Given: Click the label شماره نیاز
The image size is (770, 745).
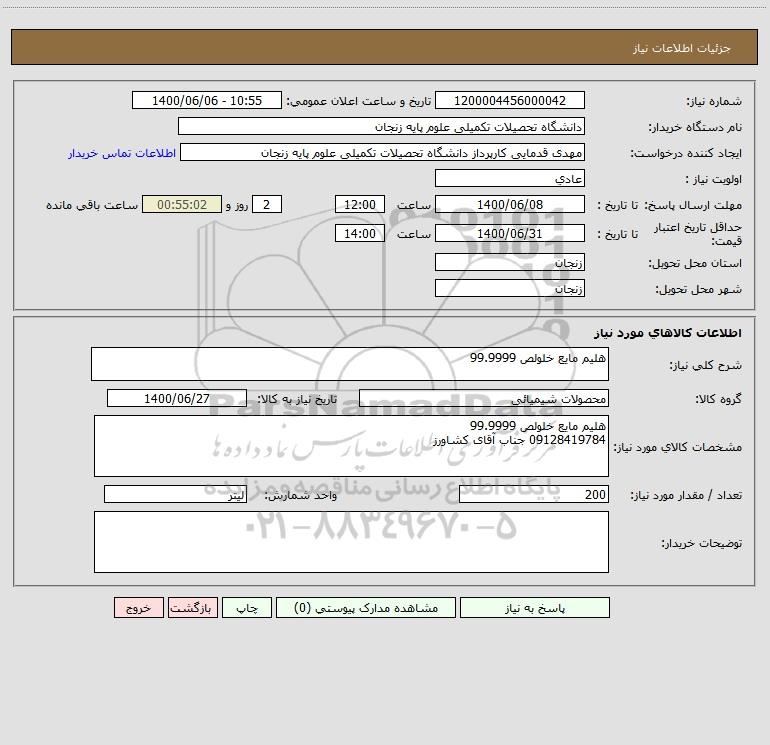Looking at the screenshot, I should click(x=714, y=102).
